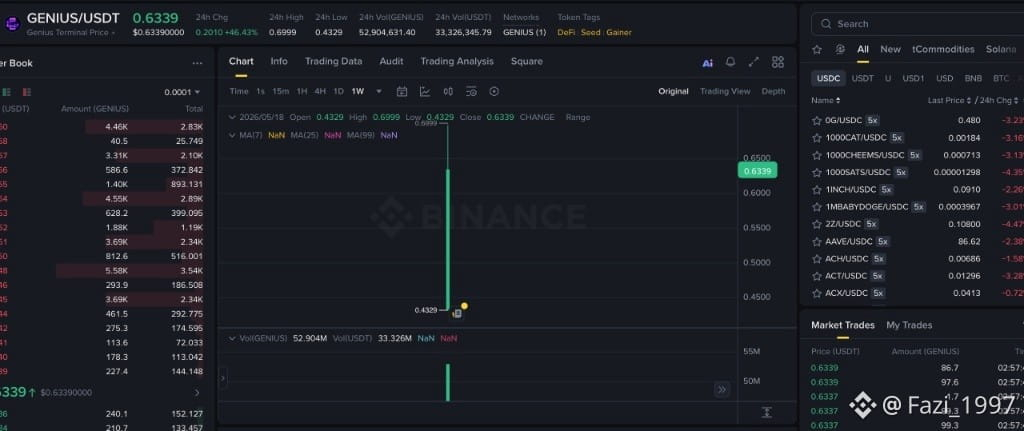Open the more time intervals dropdown arrow

tap(379, 91)
